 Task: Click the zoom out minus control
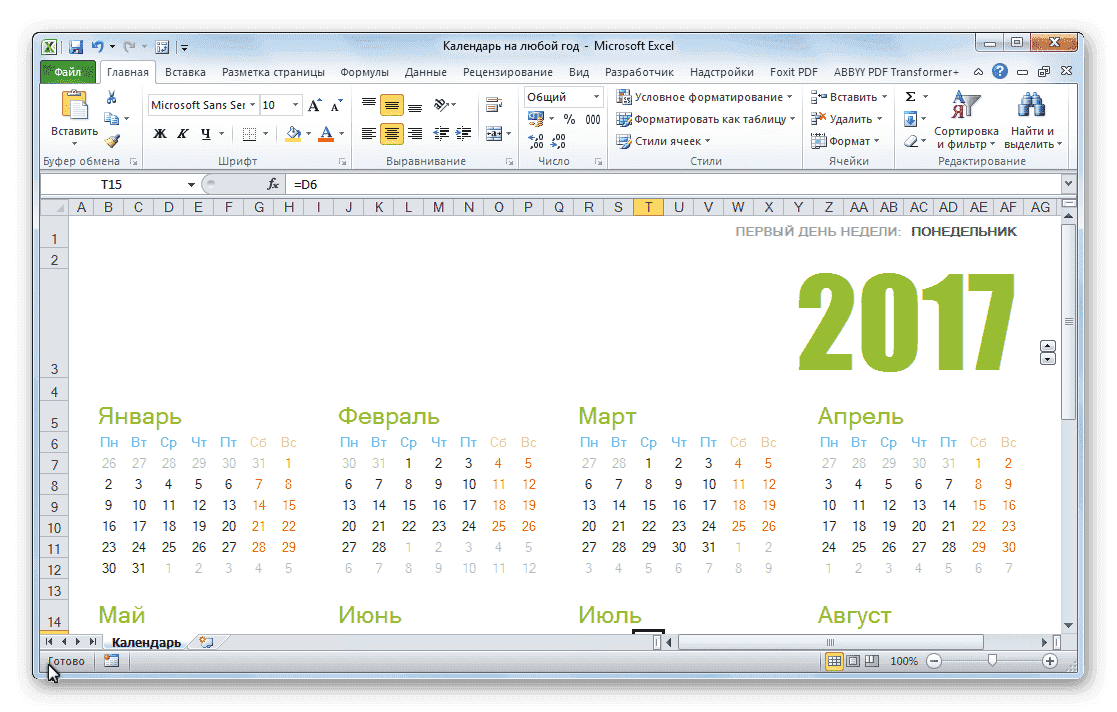933,661
